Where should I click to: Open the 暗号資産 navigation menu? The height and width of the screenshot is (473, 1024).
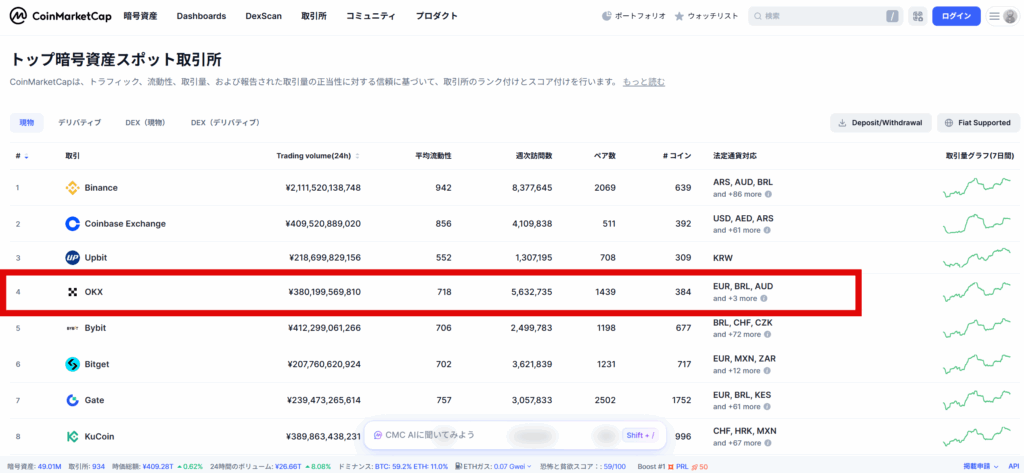coord(140,16)
